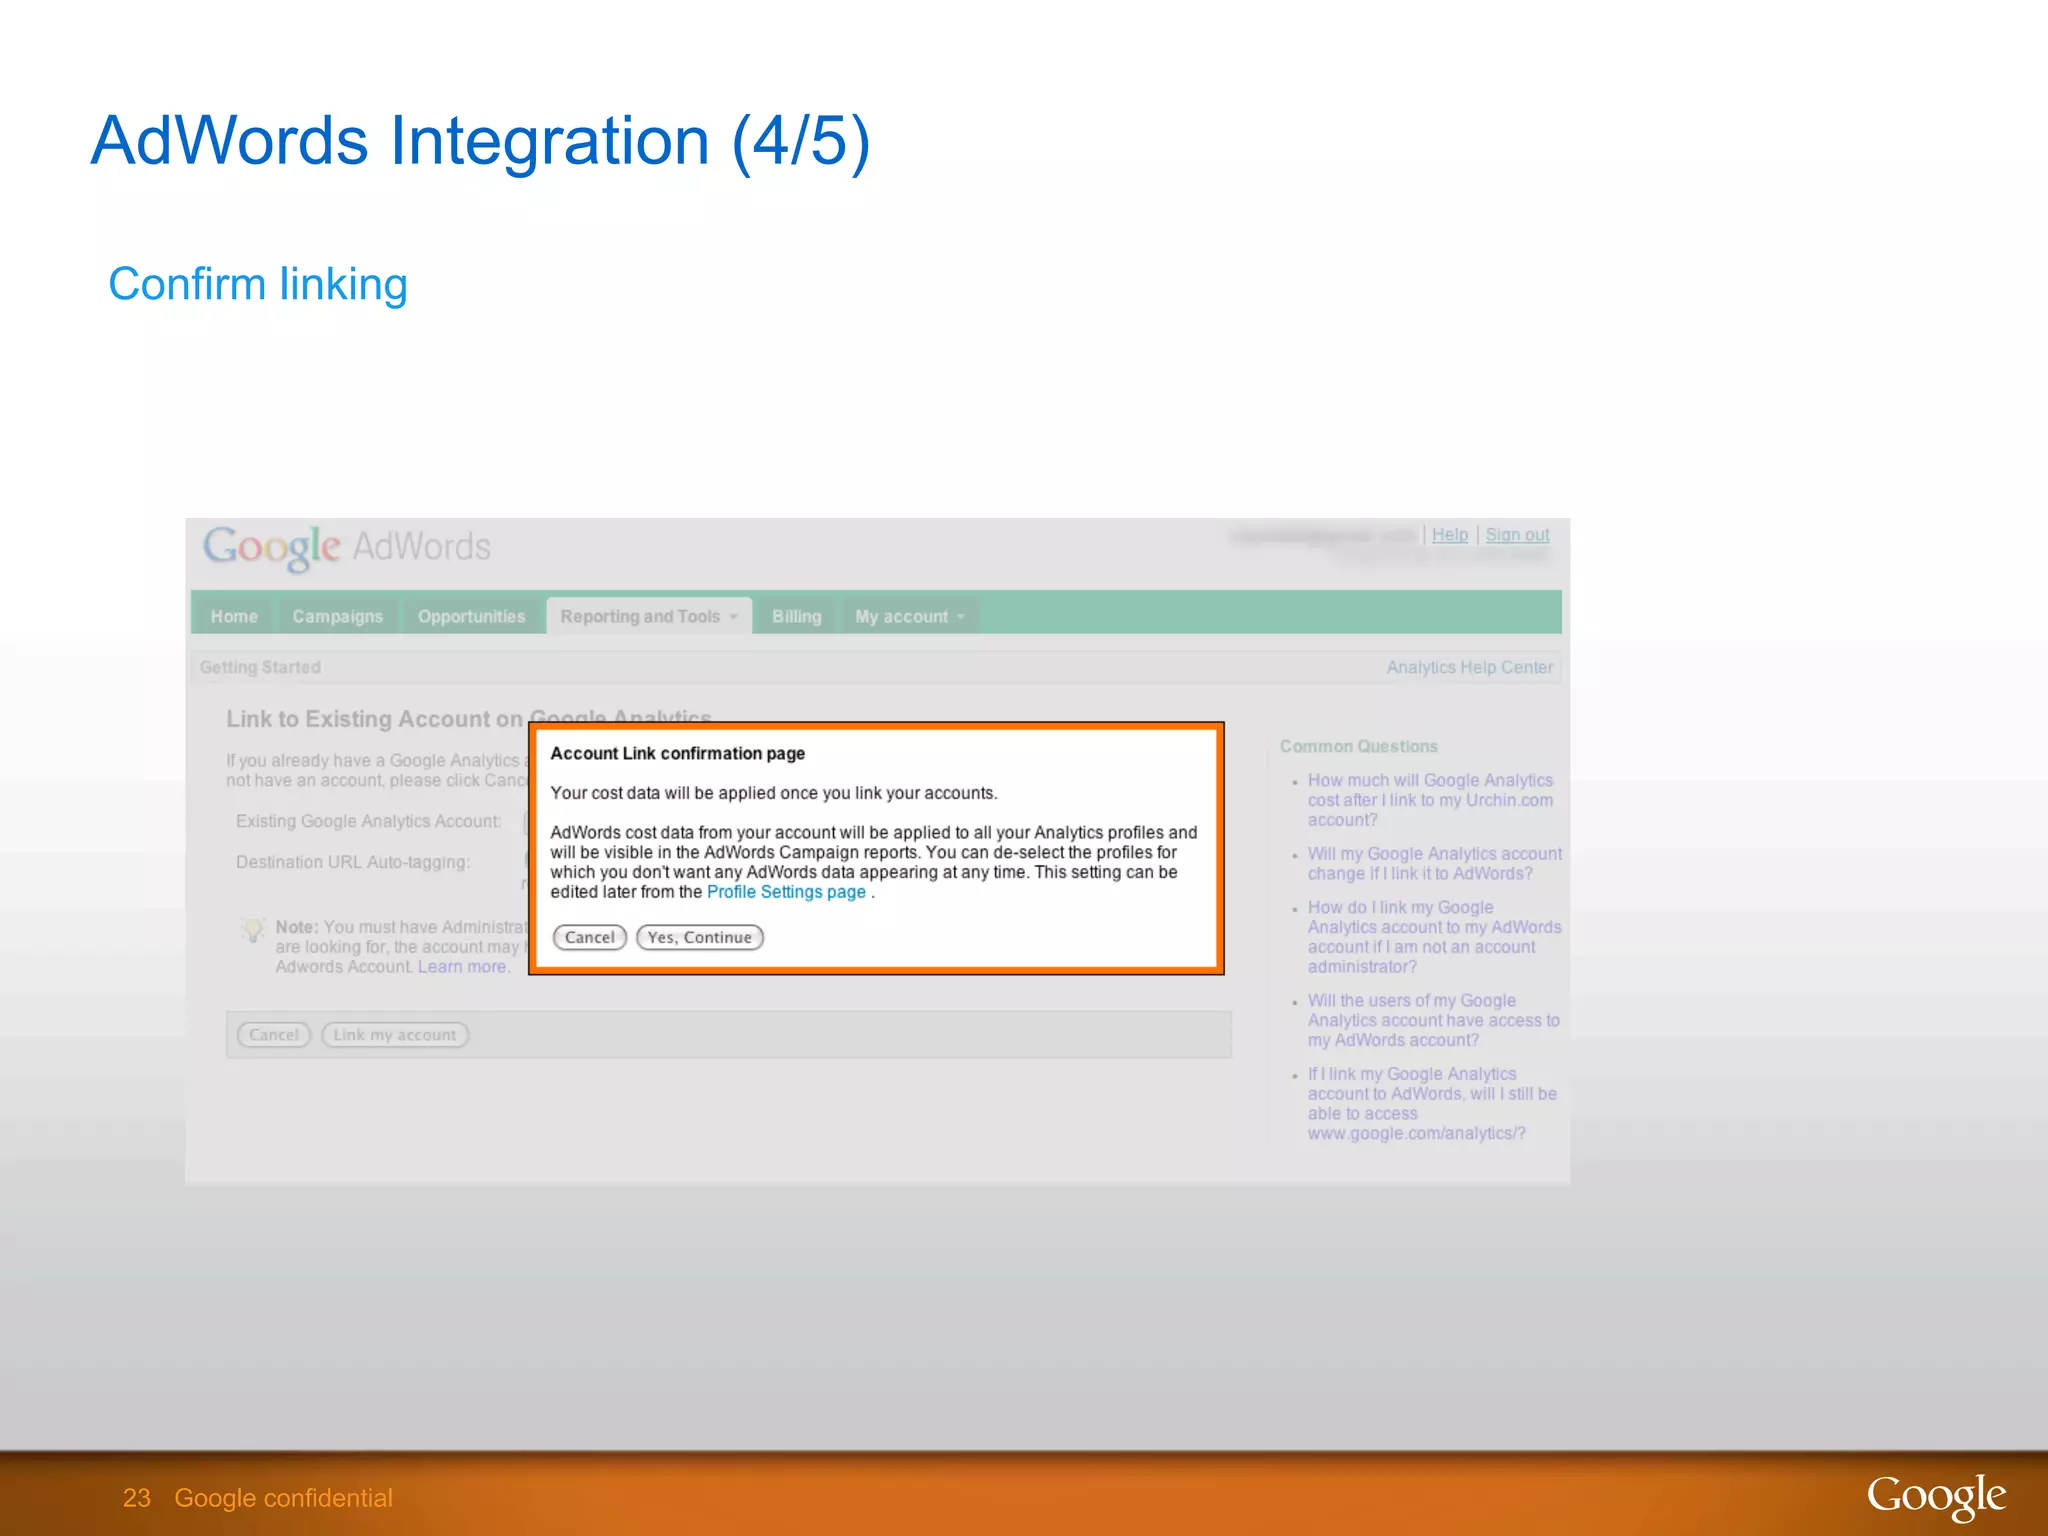Open question about users having AdWords access
2048x1536 pixels.
[x=1433, y=1020]
